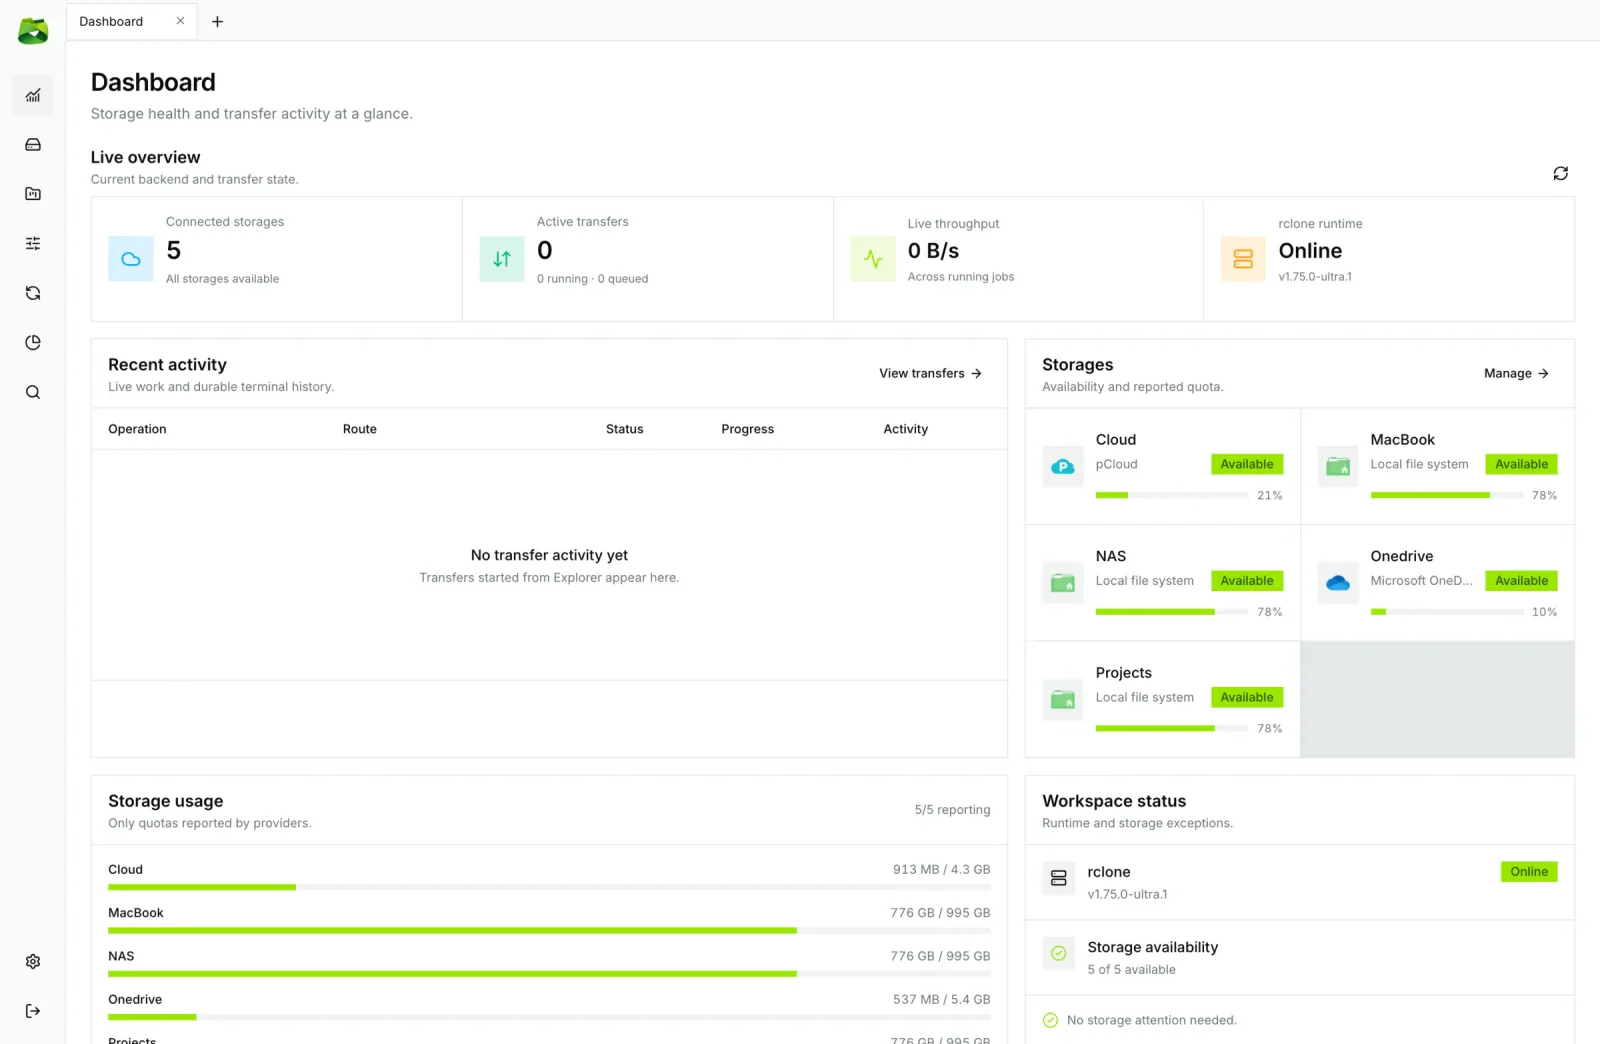Viewport: 1600px width, 1044px height.
Task: Select the Cloud pCloud storage card
Action: 1162,466
